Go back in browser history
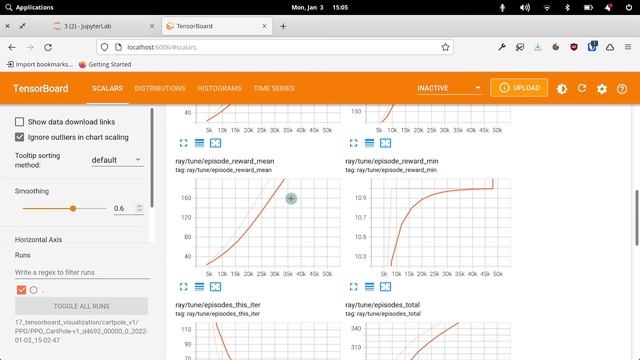The image size is (640, 360). coord(12,47)
